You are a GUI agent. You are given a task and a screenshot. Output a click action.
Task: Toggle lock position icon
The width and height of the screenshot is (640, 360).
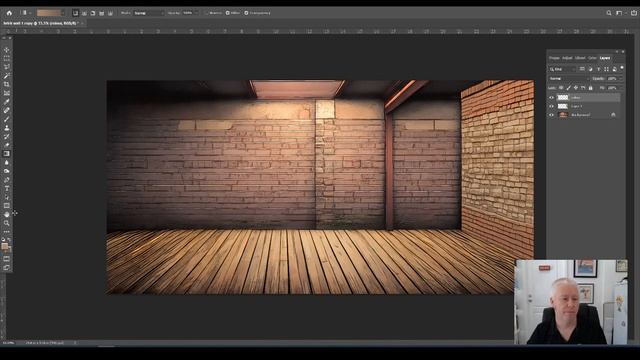tap(576, 88)
